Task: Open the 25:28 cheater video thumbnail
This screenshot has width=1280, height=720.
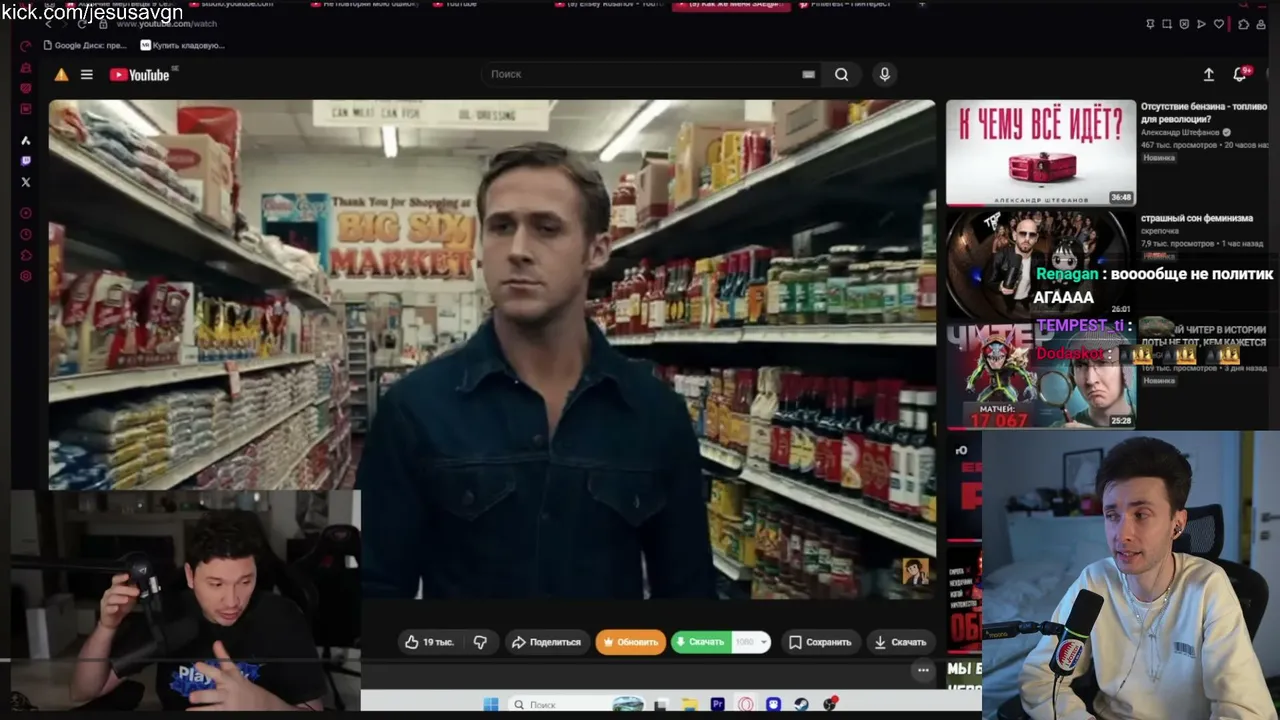Action: (1041, 376)
